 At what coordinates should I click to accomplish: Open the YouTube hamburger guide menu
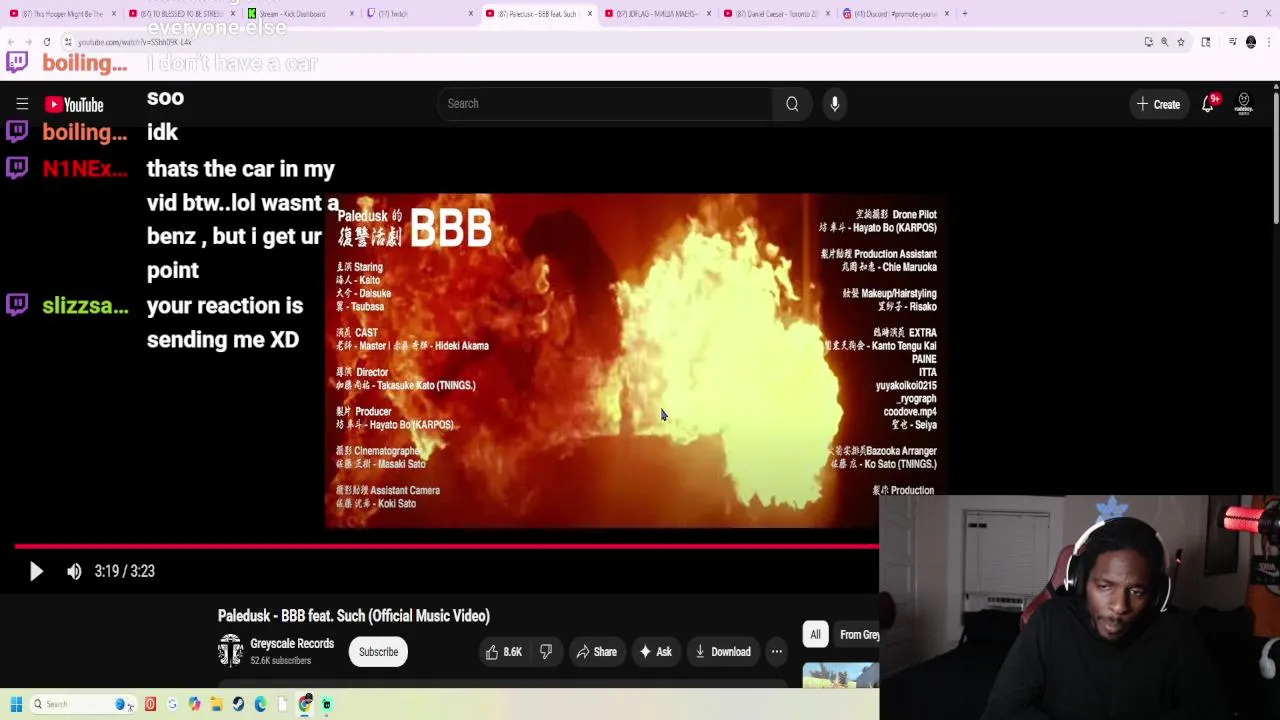pyautogui.click(x=22, y=104)
